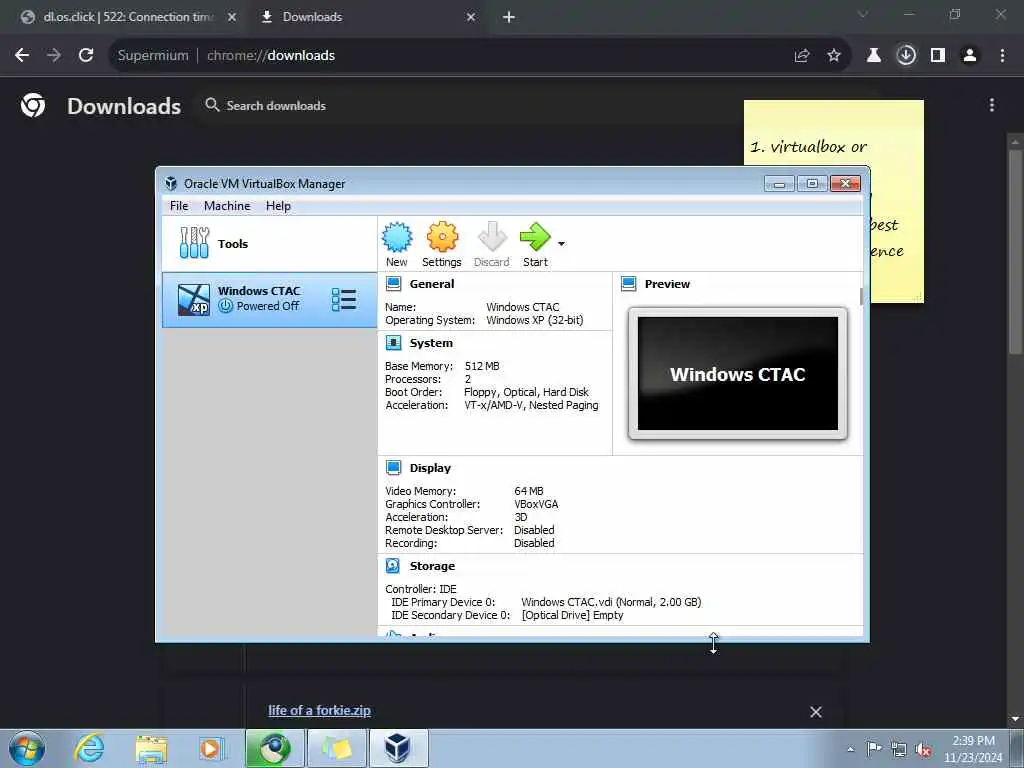Open the browser three-dot main menu
Screen dimensions: 1024x768
[1002, 56]
